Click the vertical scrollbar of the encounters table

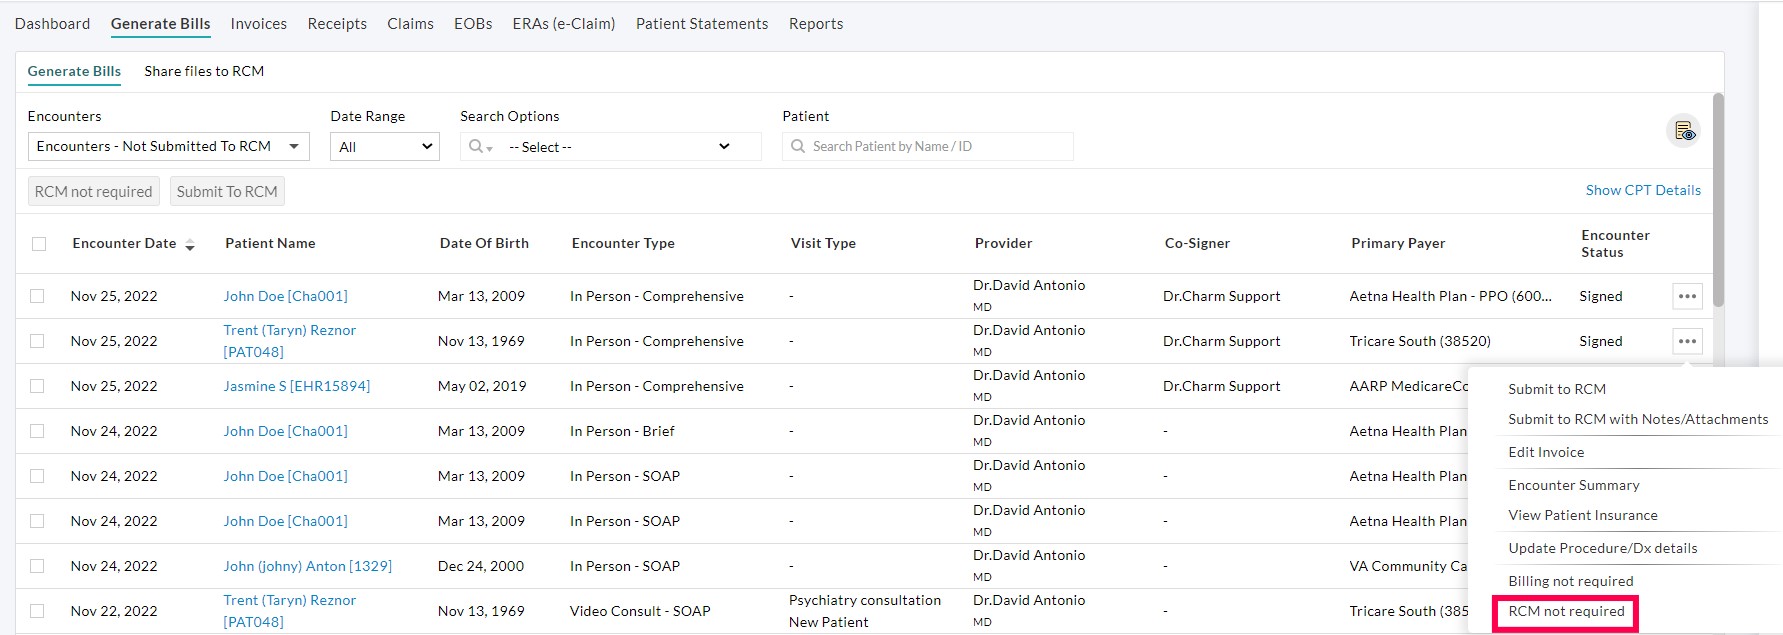pyautogui.click(x=1718, y=200)
